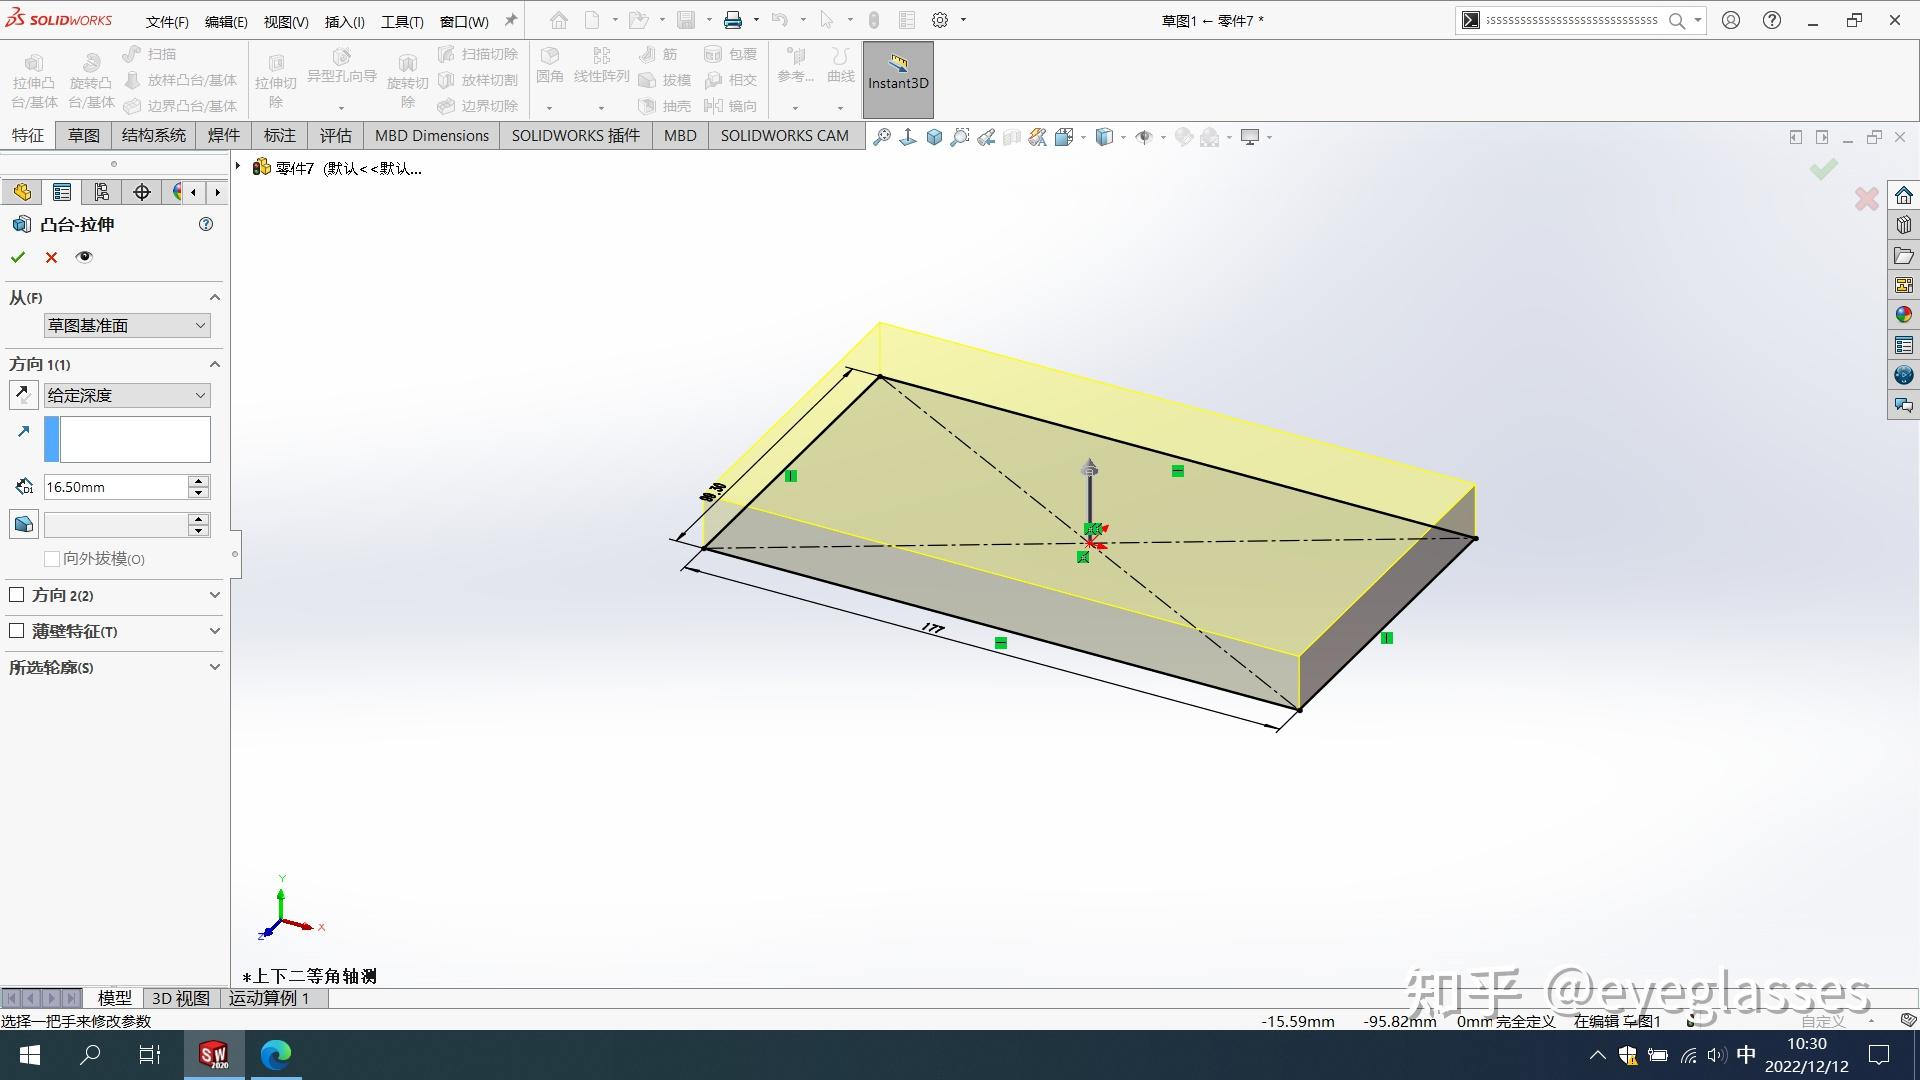Click the 16.50mm depth input field
1920x1080 pixels.
point(115,487)
